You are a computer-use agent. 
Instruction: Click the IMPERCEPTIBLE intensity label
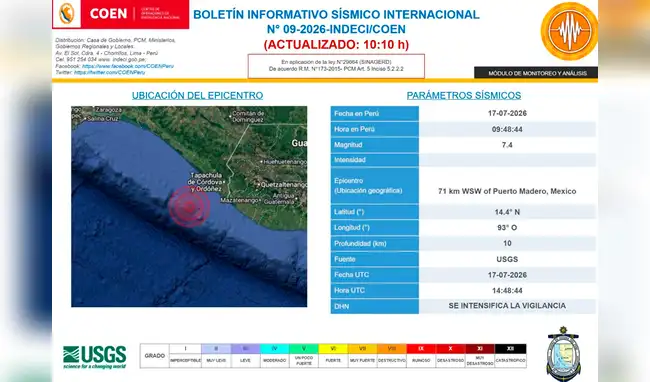coord(185,361)
